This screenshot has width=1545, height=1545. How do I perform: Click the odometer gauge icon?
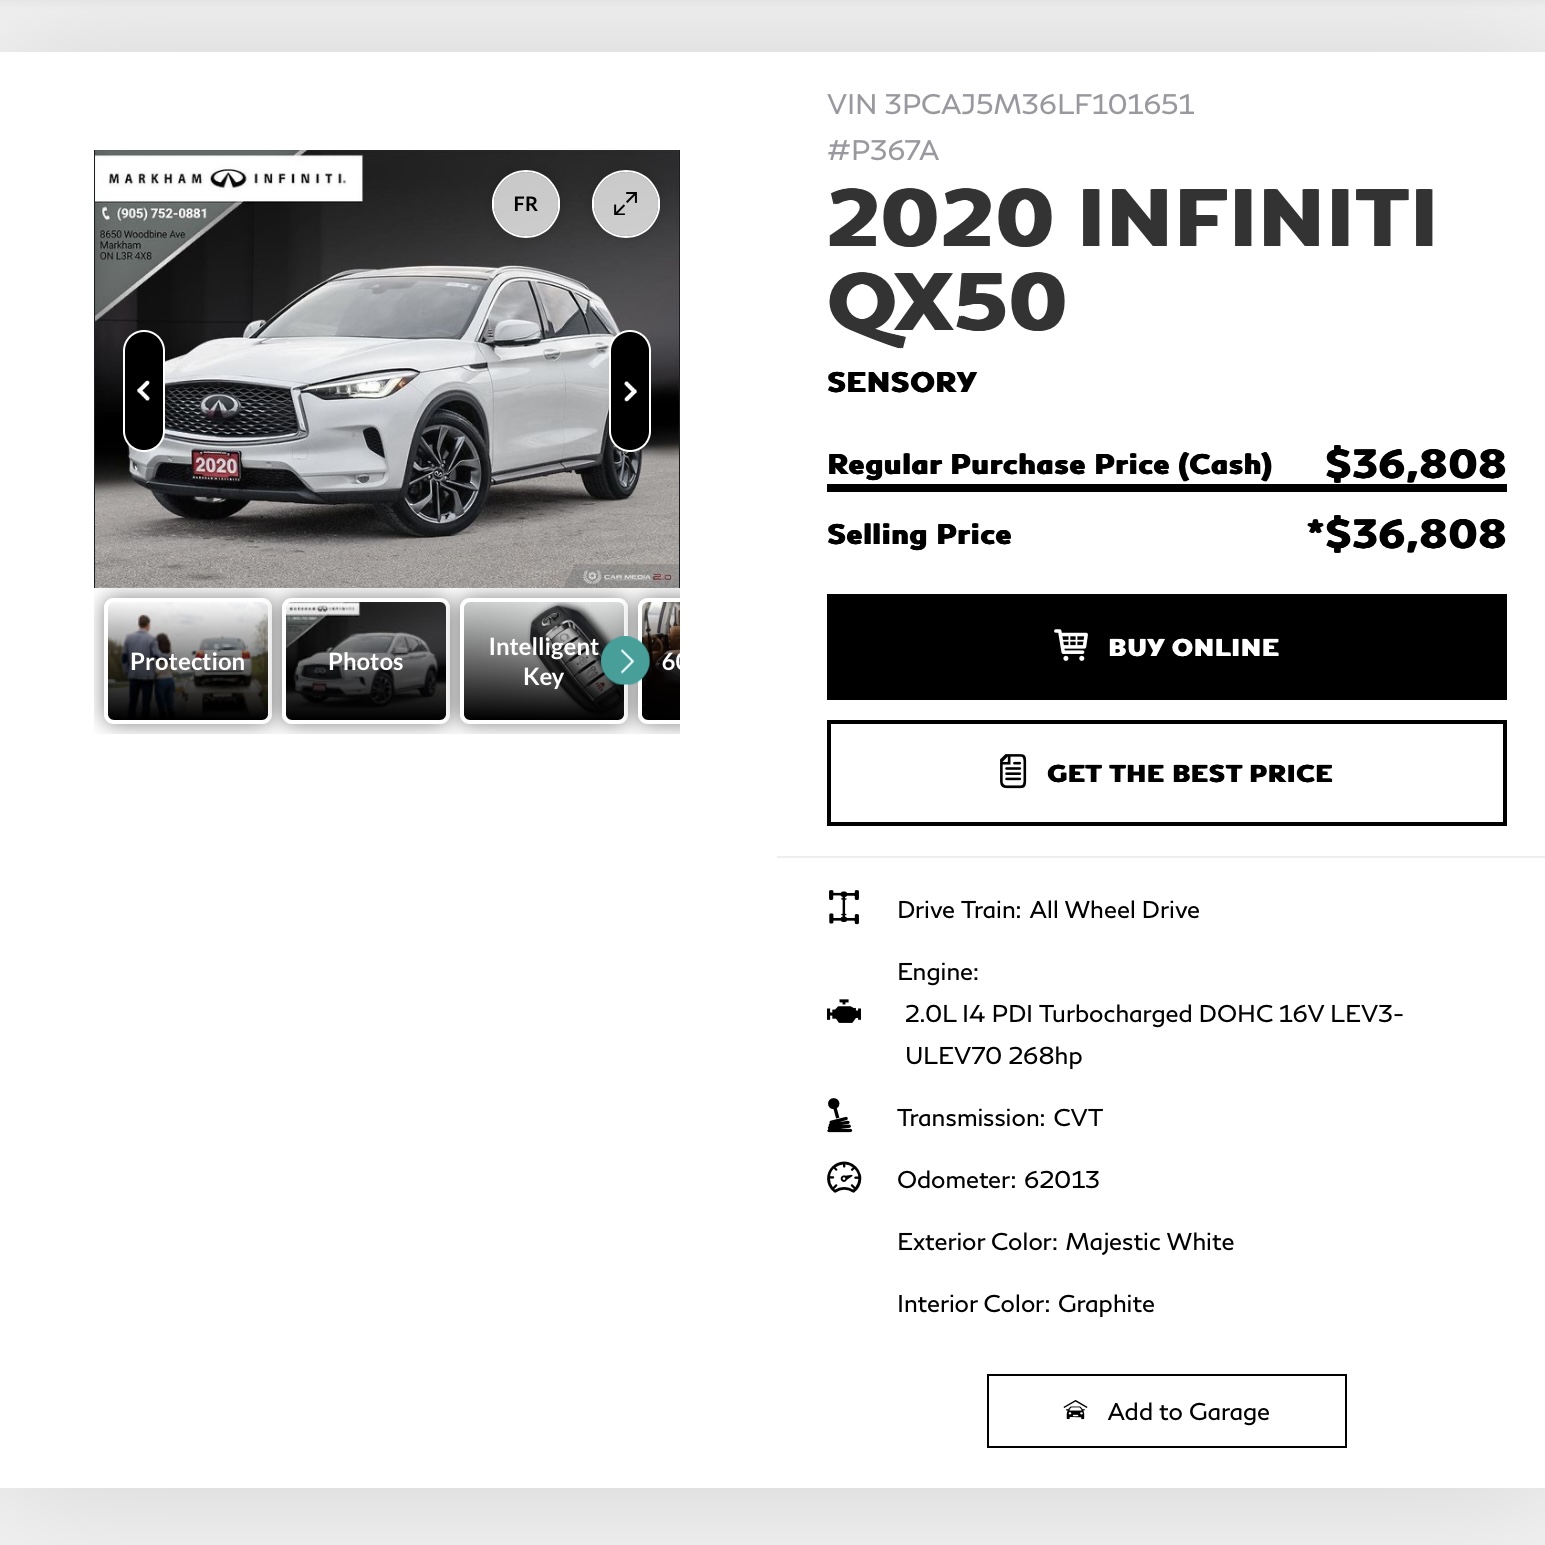[x=844, y=1178]
